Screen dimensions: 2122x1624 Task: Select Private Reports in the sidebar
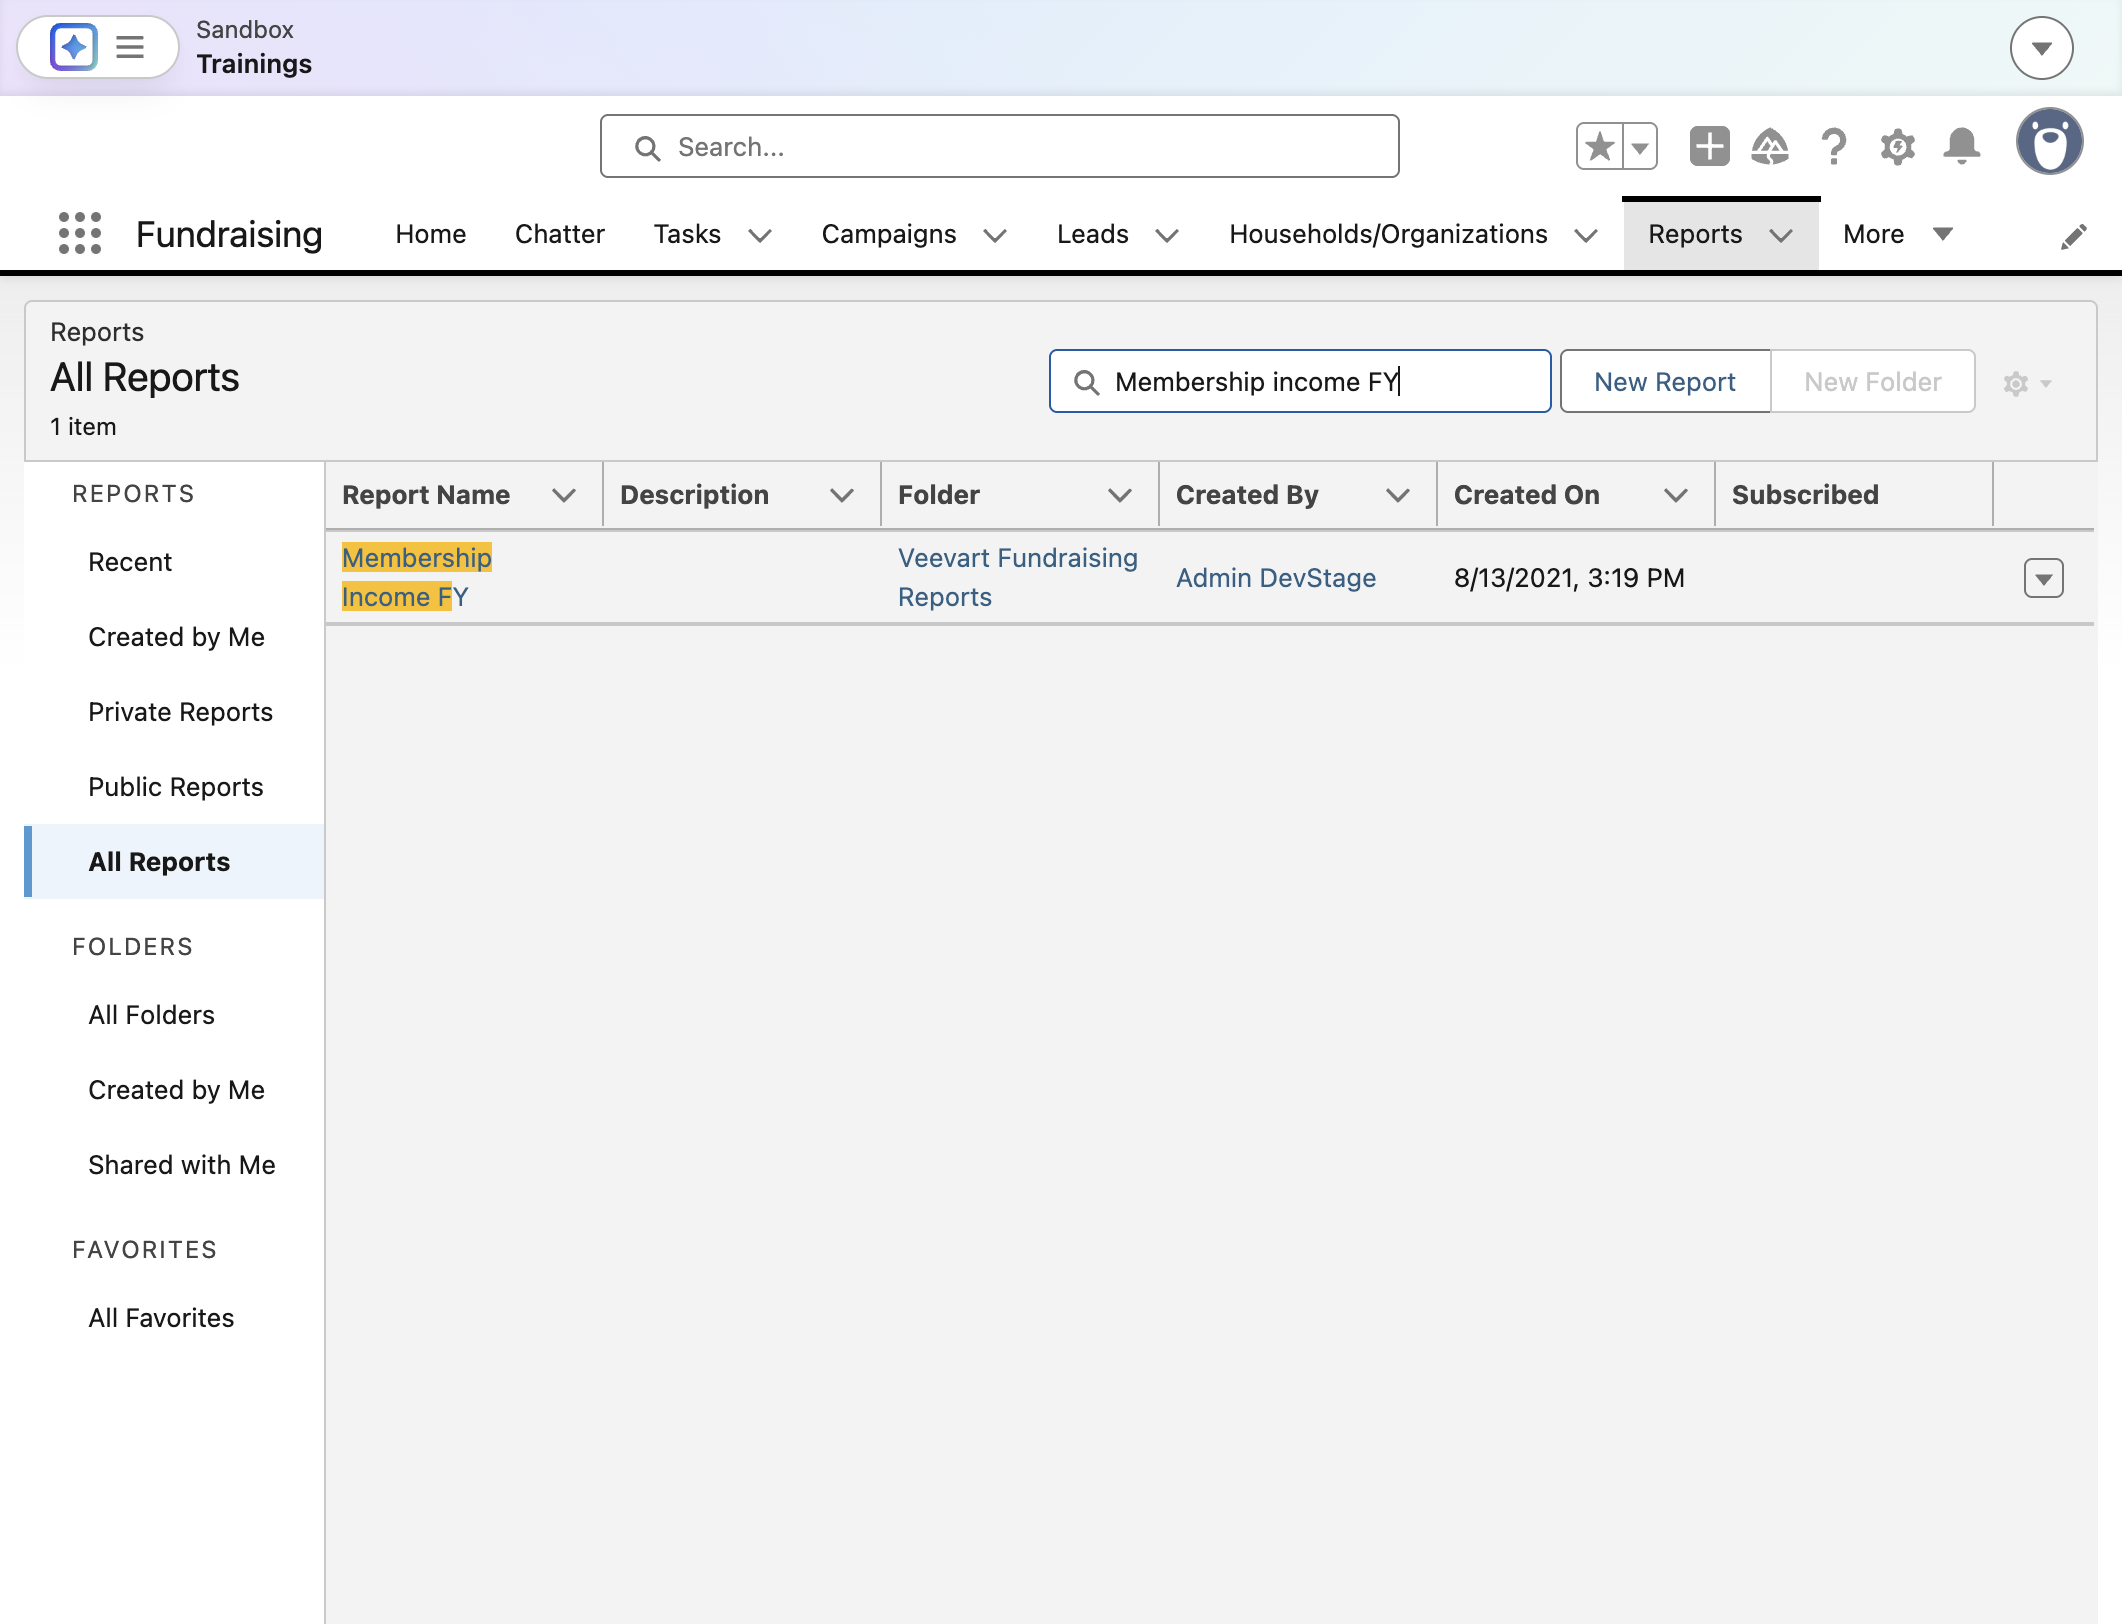[180, 712]
